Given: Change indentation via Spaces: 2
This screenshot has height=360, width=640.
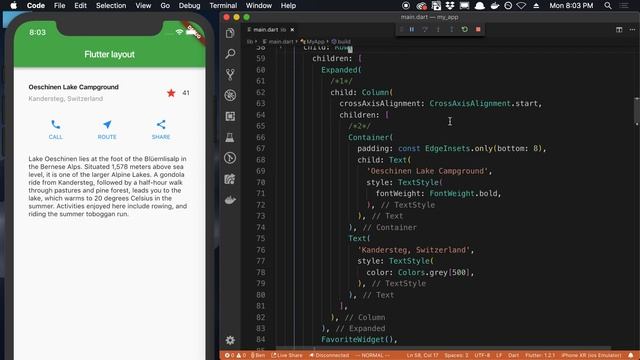Looking at the screenshot, I should (456, 355).
